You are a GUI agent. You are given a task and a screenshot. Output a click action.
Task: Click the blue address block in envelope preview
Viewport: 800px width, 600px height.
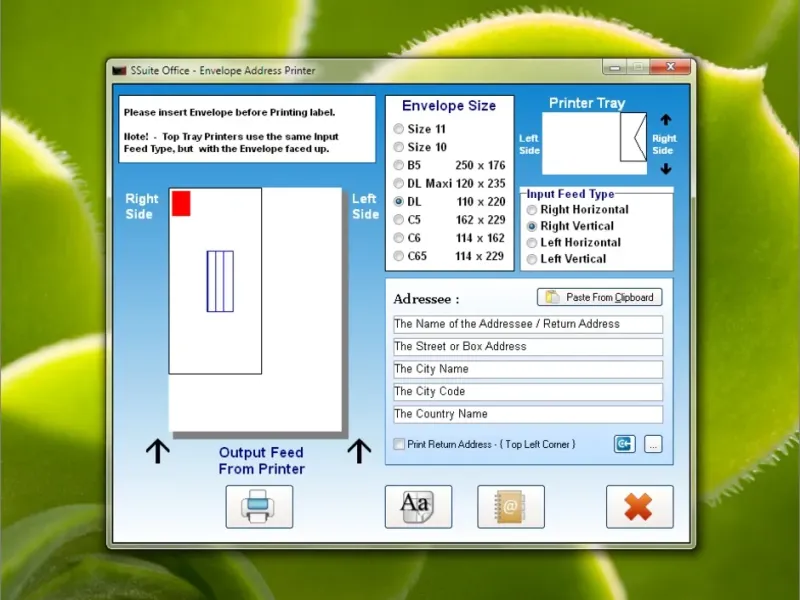coord(220,281)
